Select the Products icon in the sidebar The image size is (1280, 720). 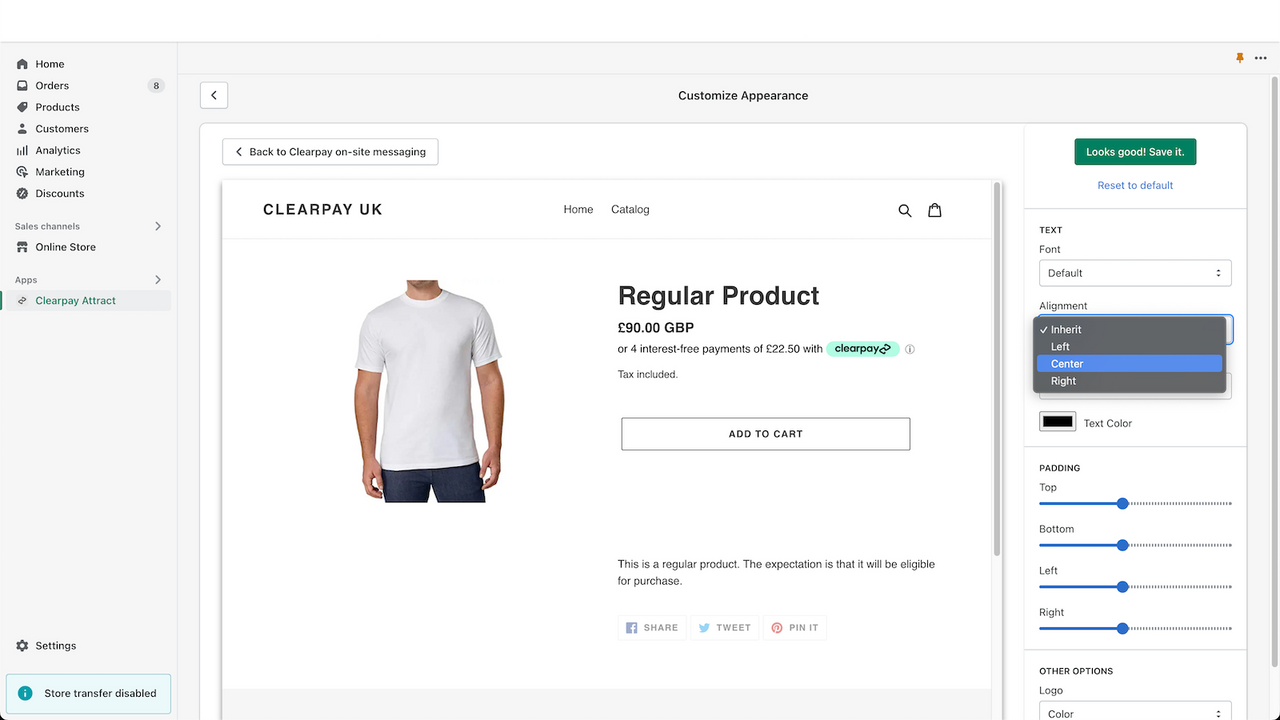coord(22,107)
